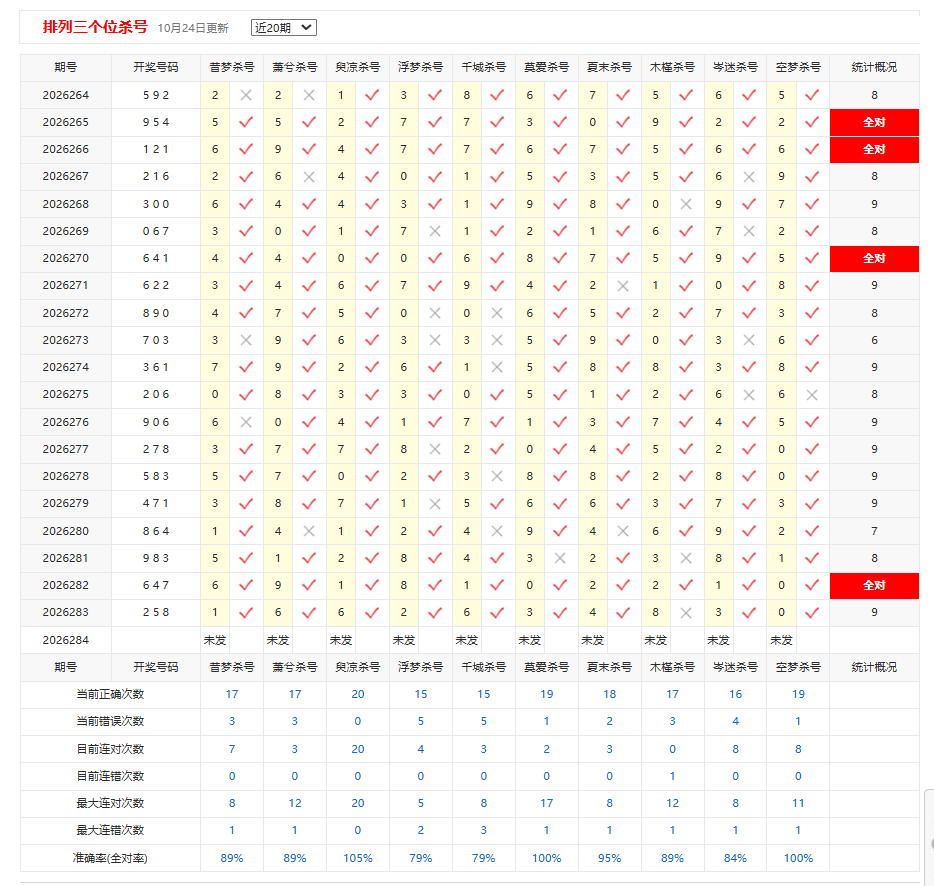Click winning number 3 0 0 in row 2026268
The image size is (934, 886).
156,204
